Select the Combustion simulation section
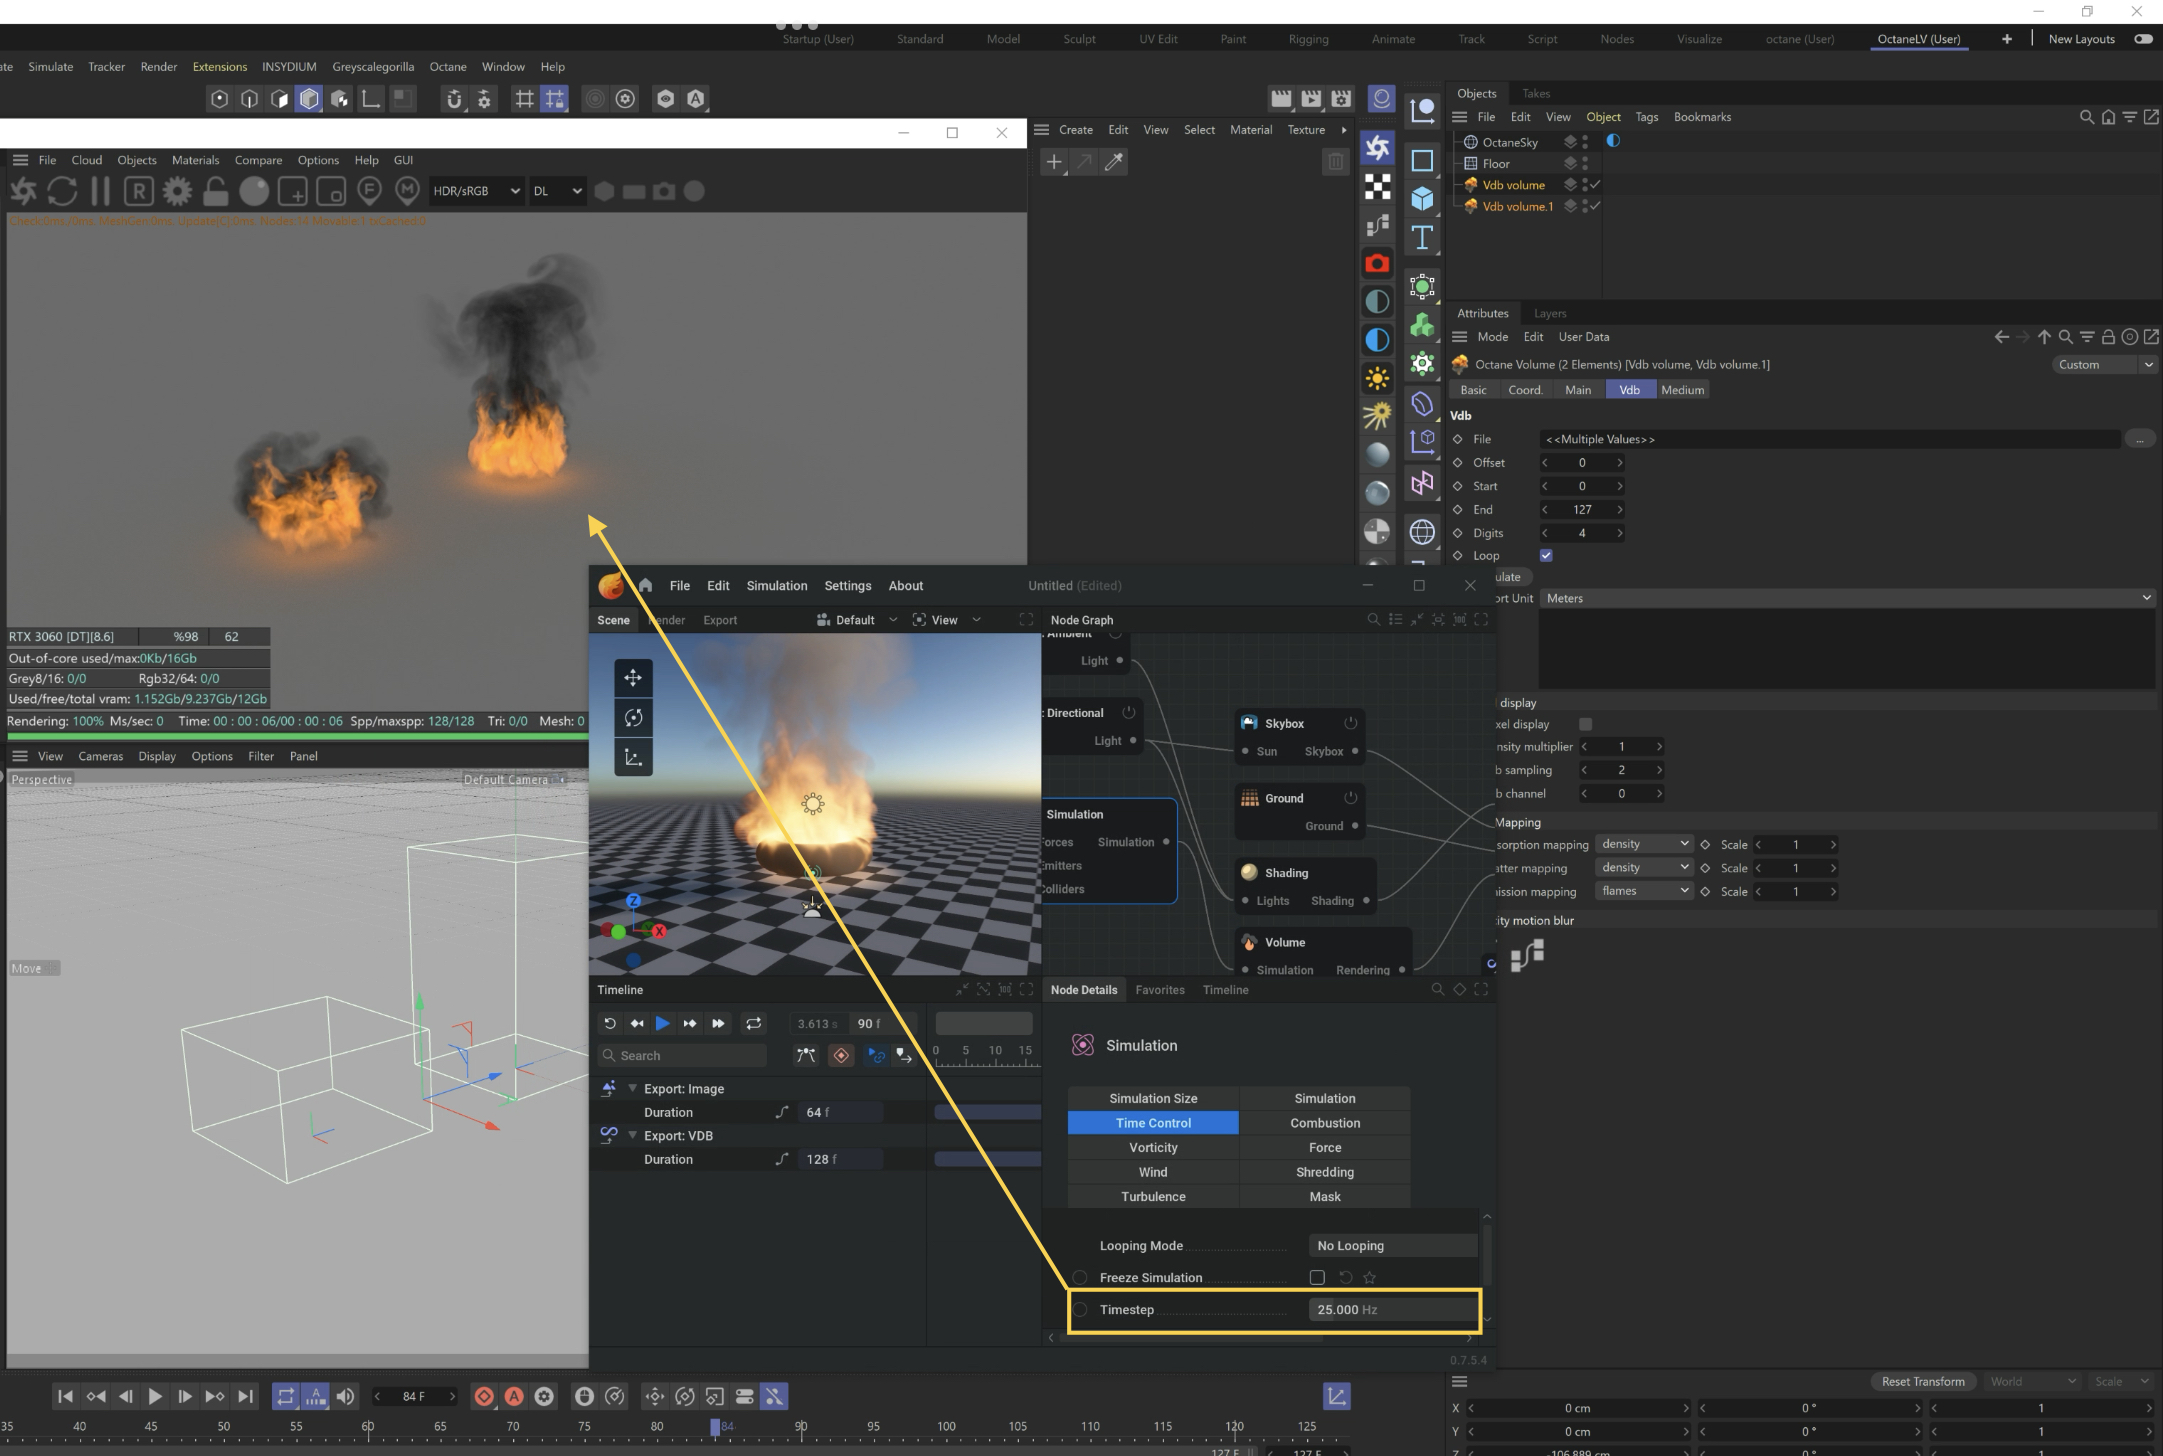 point(1324,1123)
